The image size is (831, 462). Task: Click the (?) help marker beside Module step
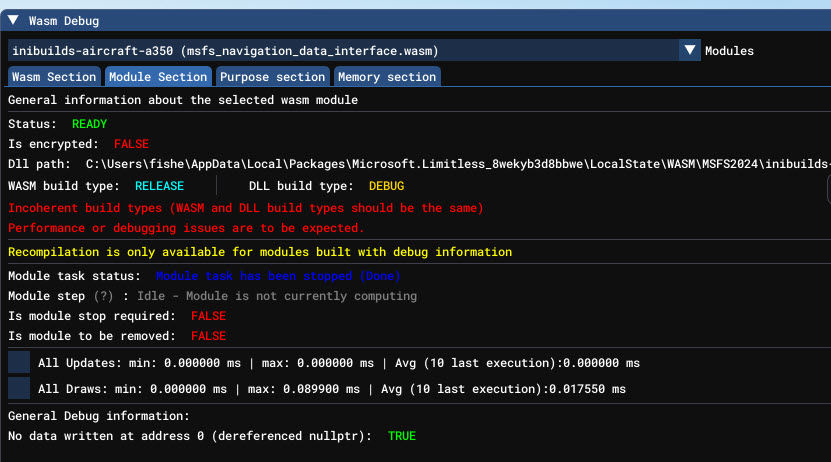click(104, 296)
